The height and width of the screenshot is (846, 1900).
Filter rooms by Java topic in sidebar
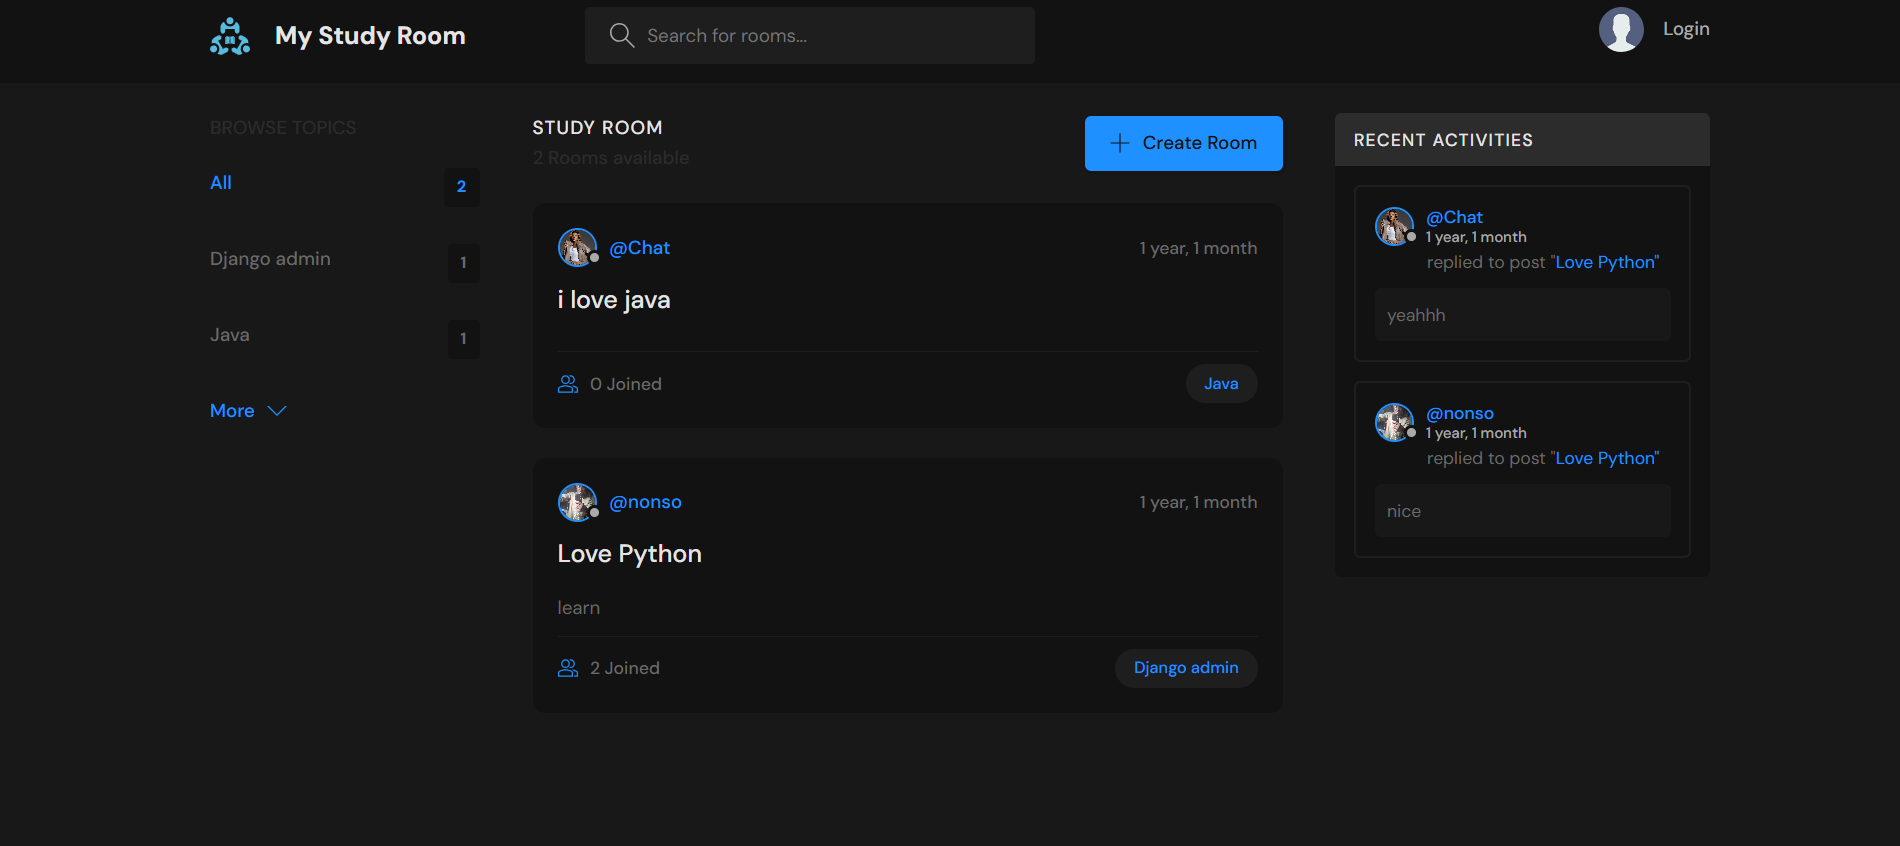pyautogui.click(x=230, y=335)
